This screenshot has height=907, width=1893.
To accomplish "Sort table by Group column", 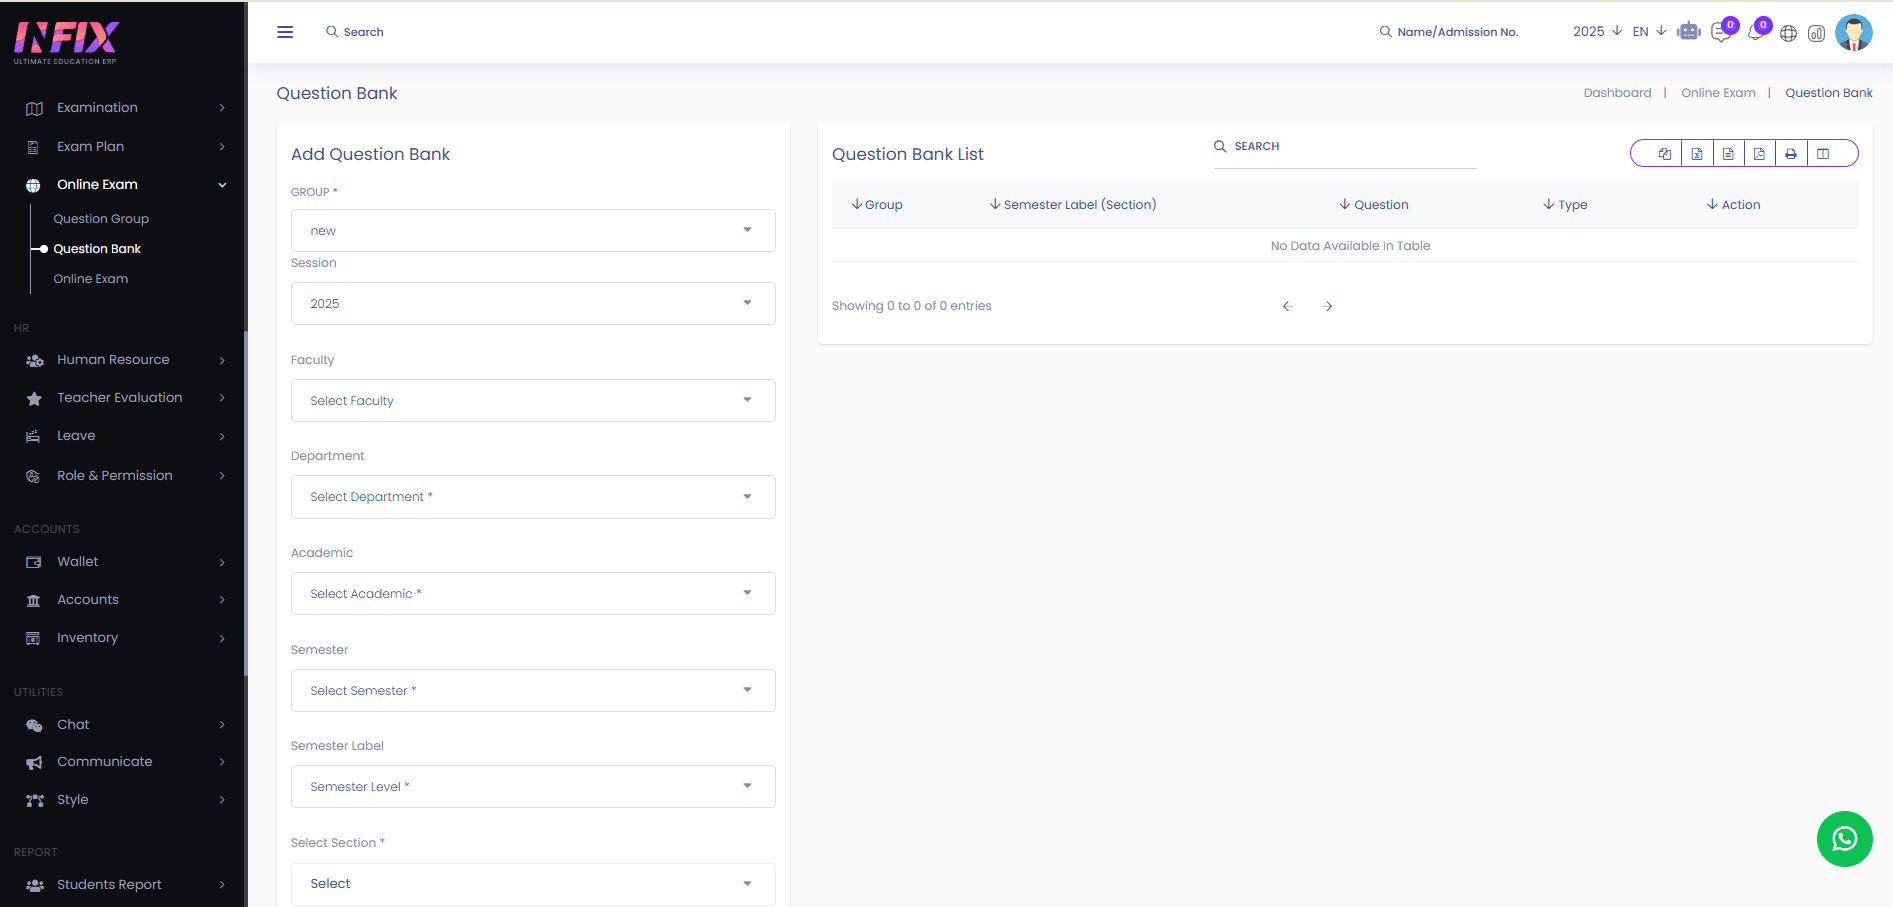I will tap(877, 205).
